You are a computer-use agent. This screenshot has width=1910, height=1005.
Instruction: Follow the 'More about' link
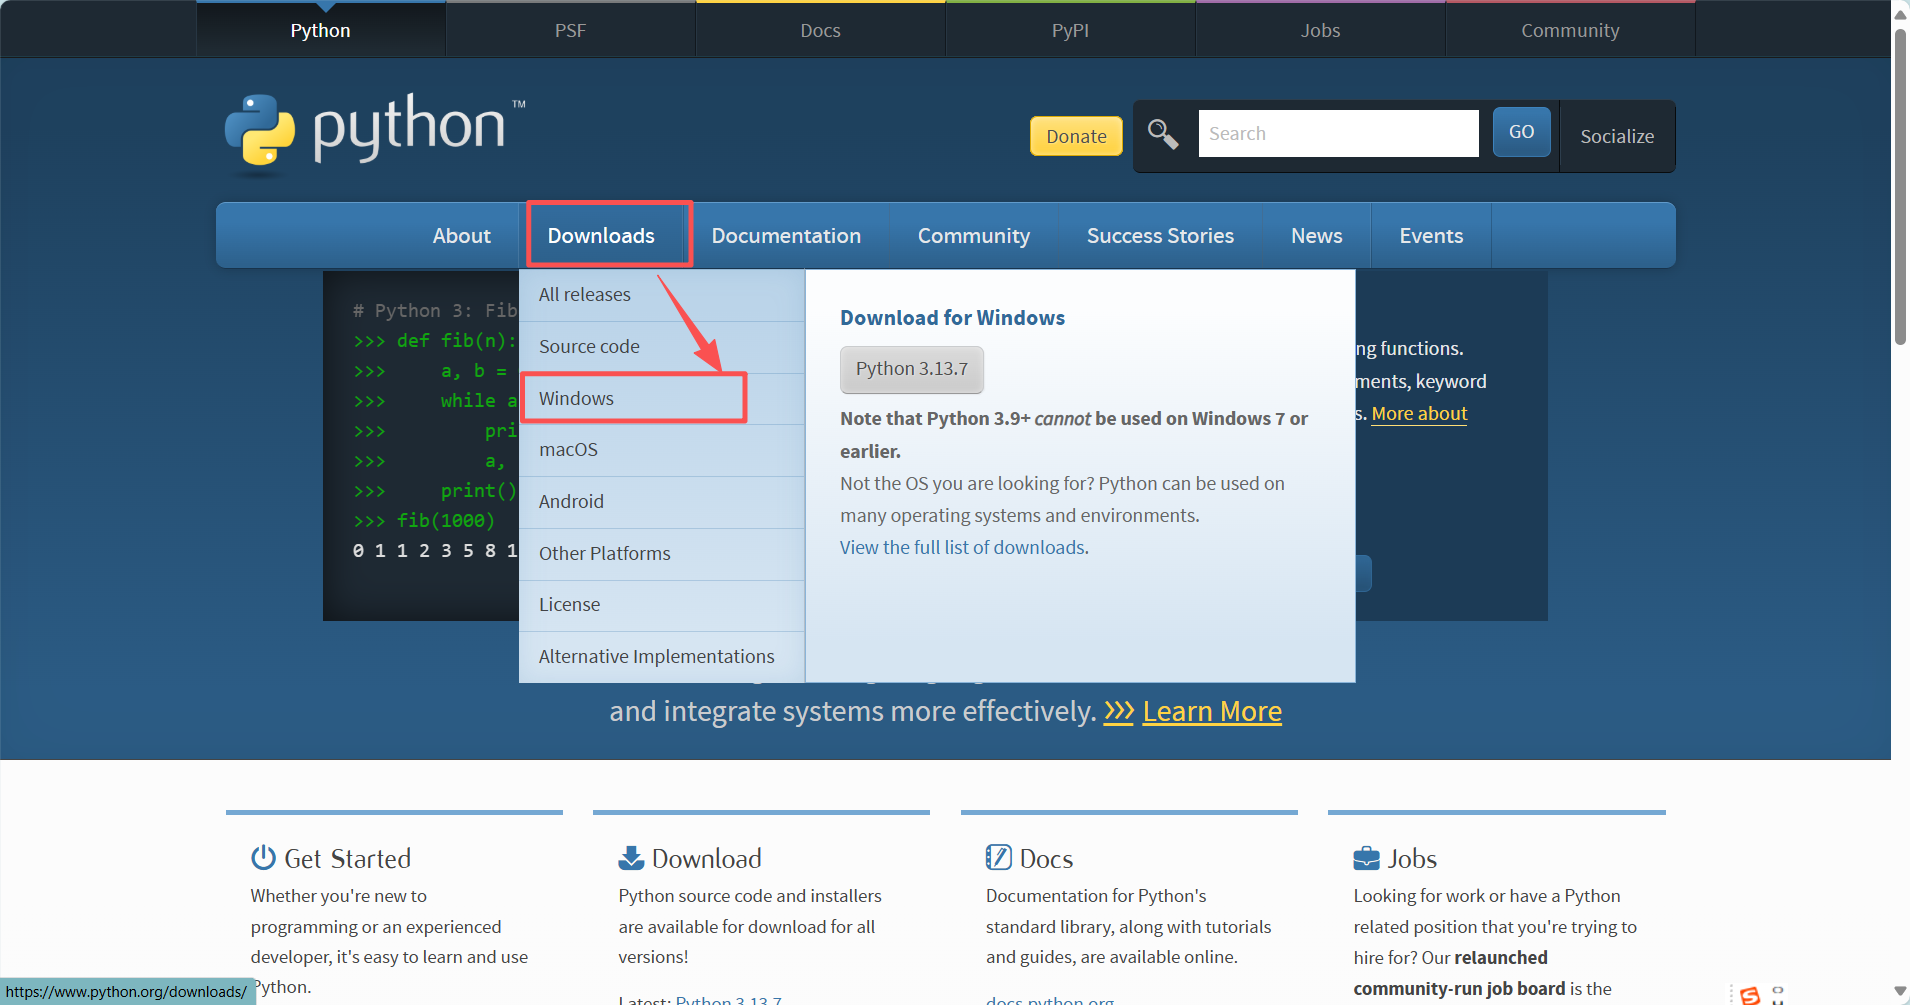coord(1419,413)
